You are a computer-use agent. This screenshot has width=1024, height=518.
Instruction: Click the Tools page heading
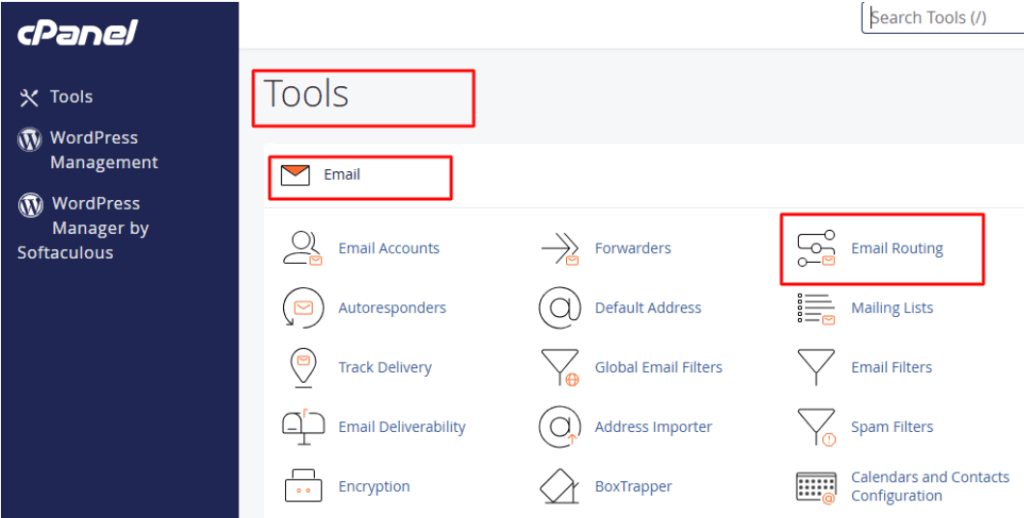point(306,93)
